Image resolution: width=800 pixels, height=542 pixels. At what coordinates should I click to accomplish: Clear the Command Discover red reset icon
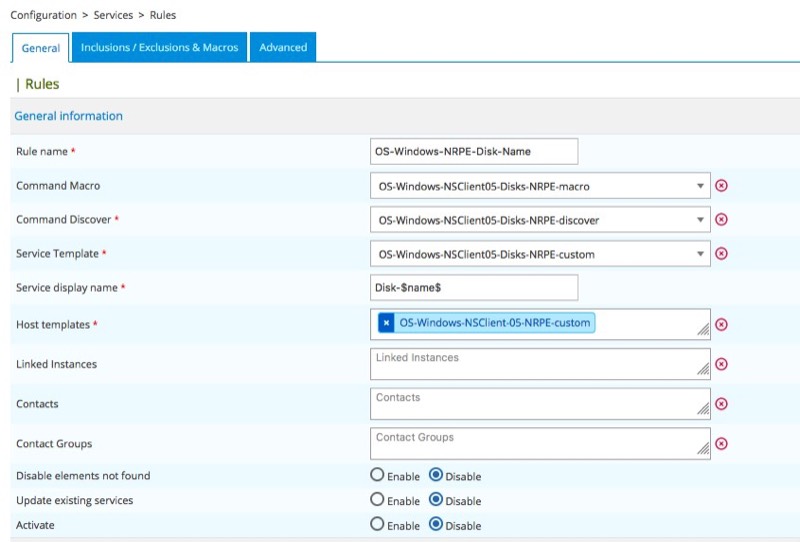721,220
